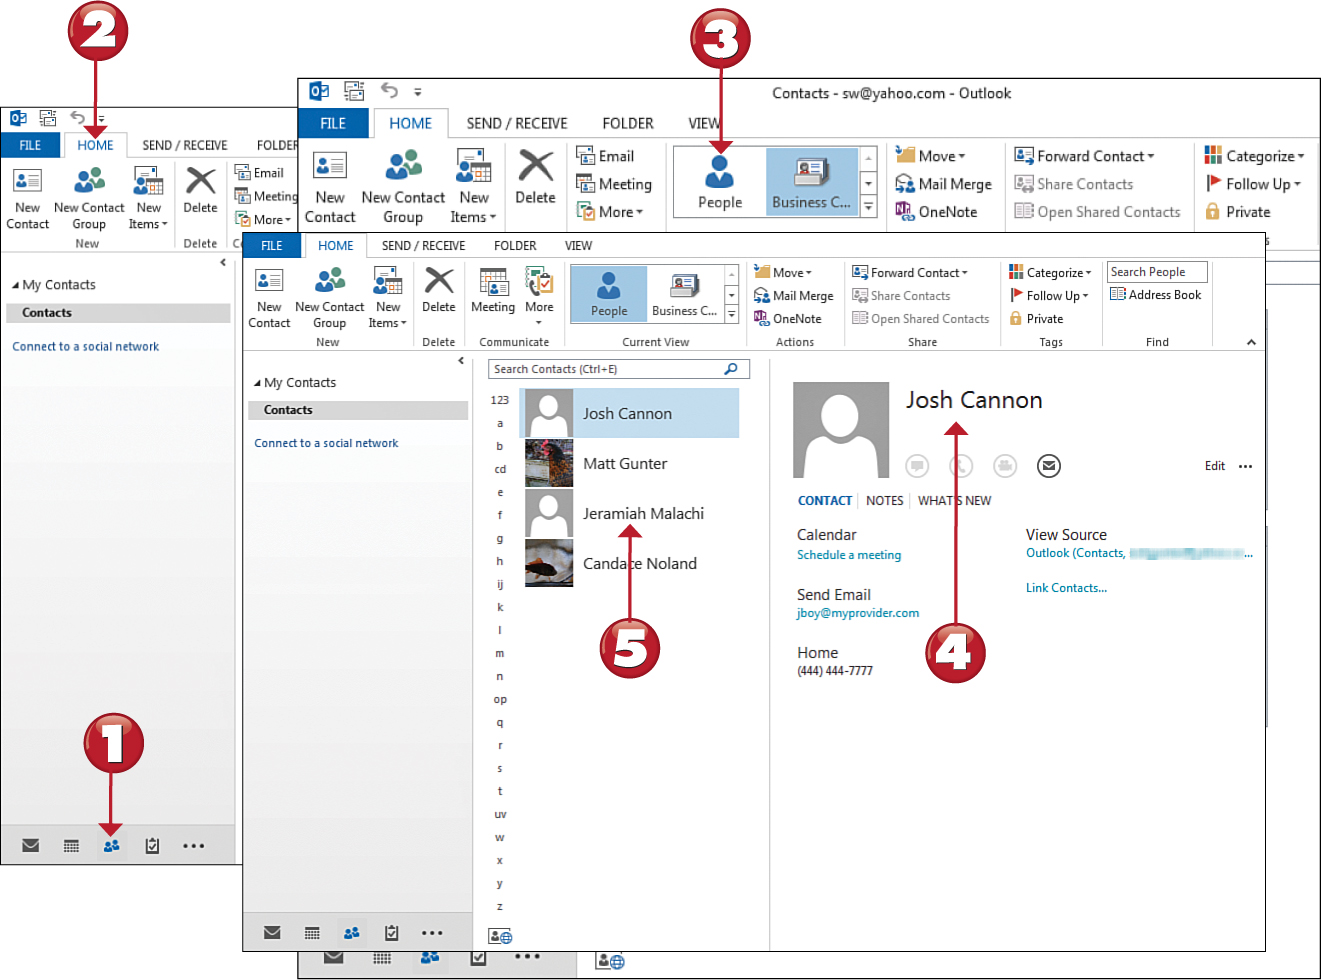Open New Items dropdown in back window
The width and height of the screenshot is (1321, 980).
tap(473, 187)
